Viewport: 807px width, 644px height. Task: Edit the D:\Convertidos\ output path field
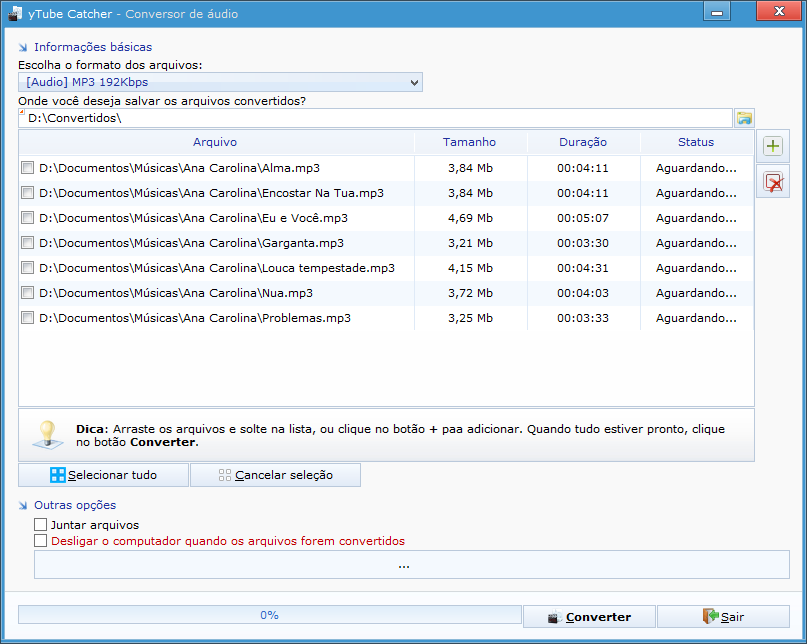pos(375,118)
